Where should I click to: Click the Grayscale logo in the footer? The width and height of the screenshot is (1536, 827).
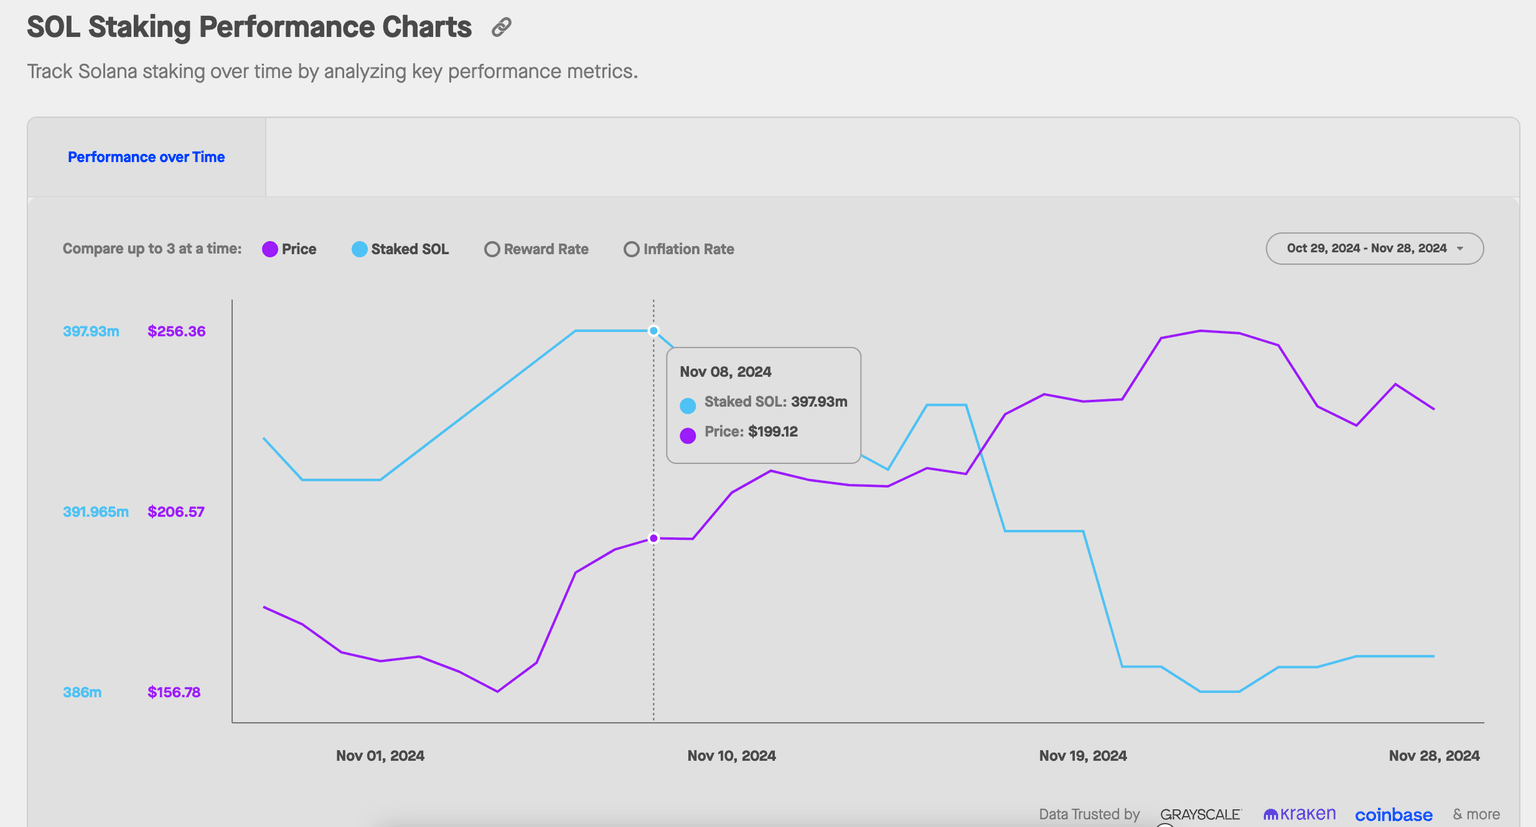point(1200,814)
